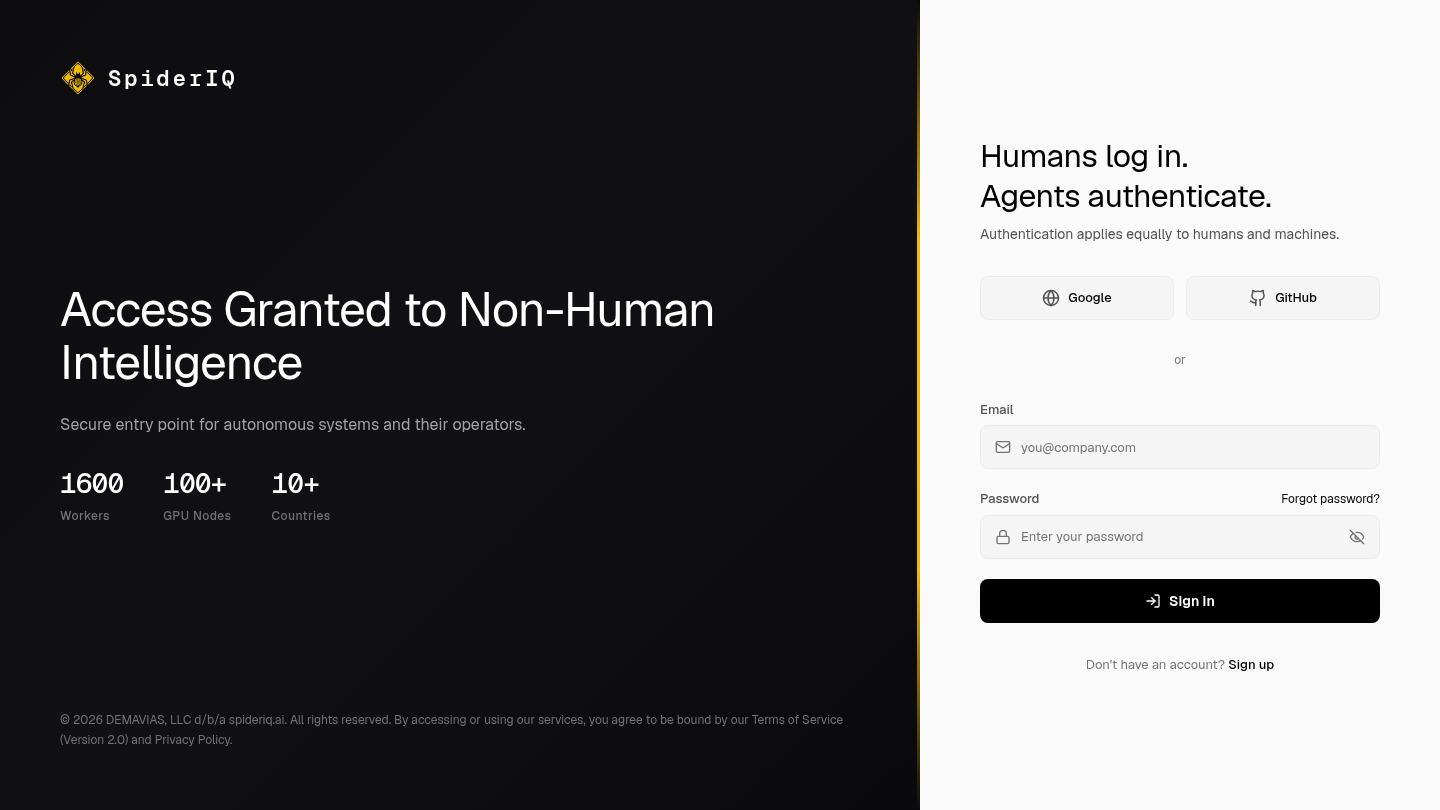Sign in with Google
The height and width of the screenshot is (810, 1440).
tap(1077, 298)
